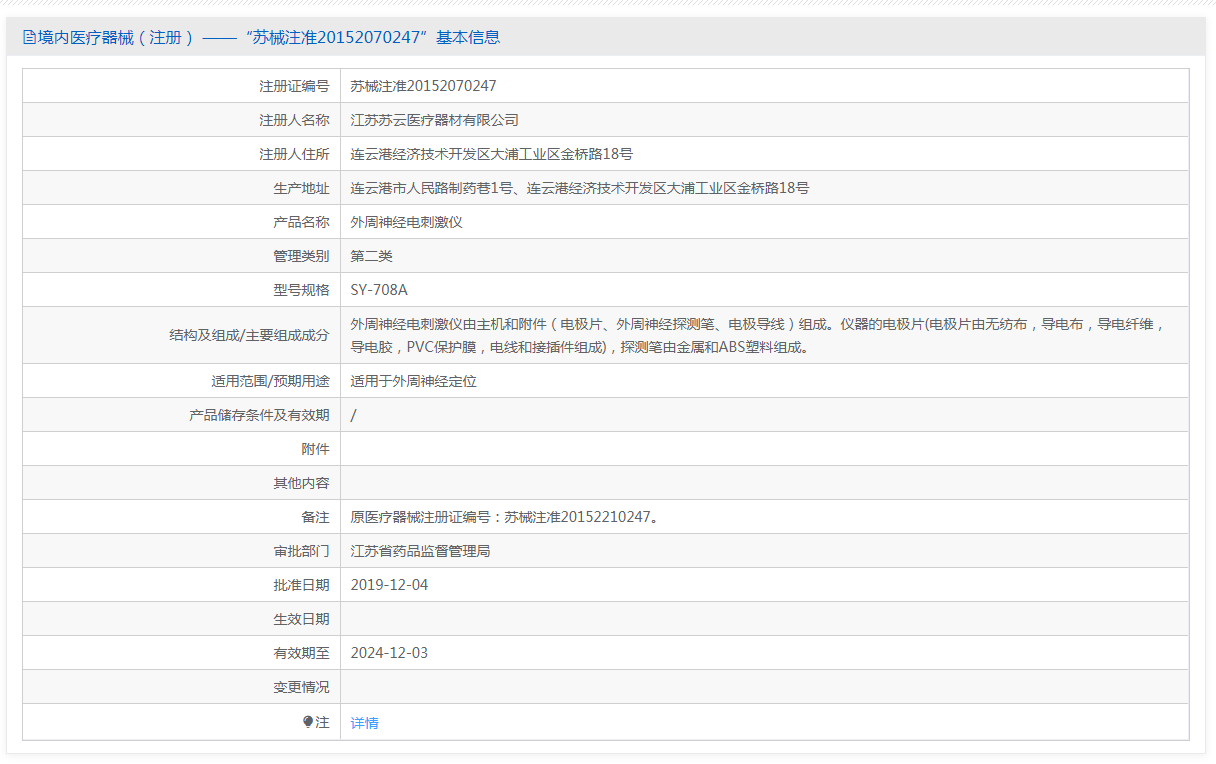The height and width of the screenshot is (764, 1216).
Task: Click the 变更情况 label
Action: 301,687
